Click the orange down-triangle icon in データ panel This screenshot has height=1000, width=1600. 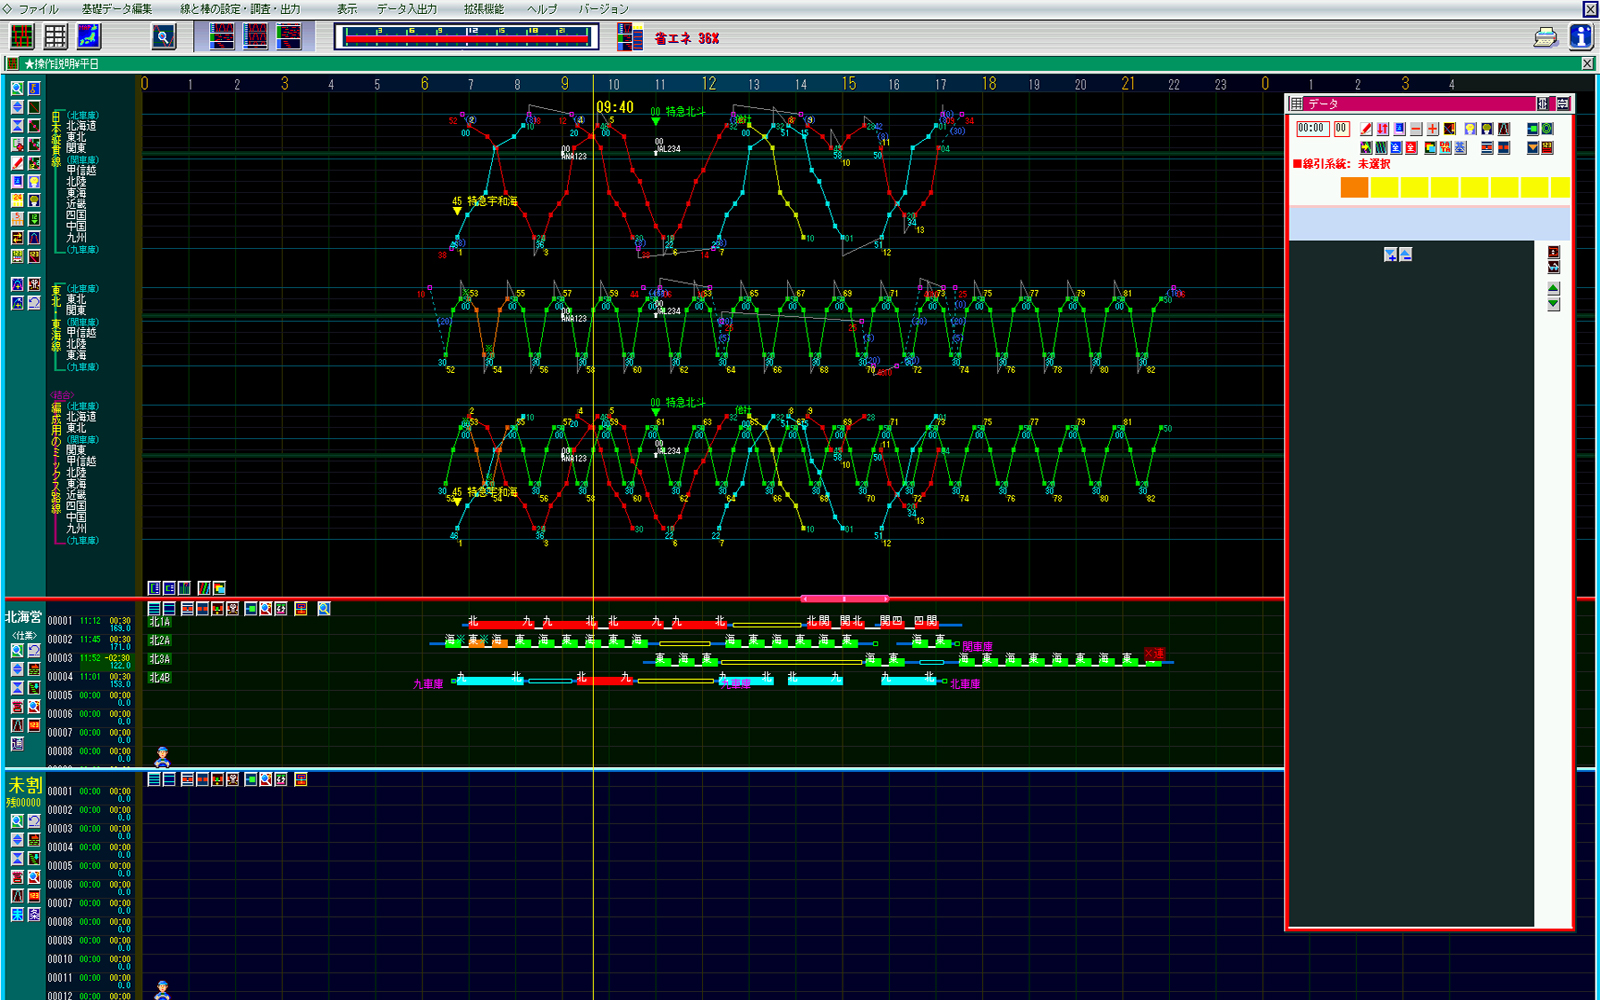(1533, 148)
